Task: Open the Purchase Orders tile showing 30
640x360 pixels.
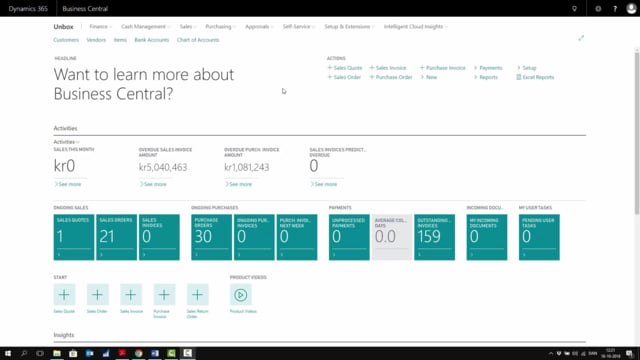Action: pyautogui.click(x=211, y=237)
